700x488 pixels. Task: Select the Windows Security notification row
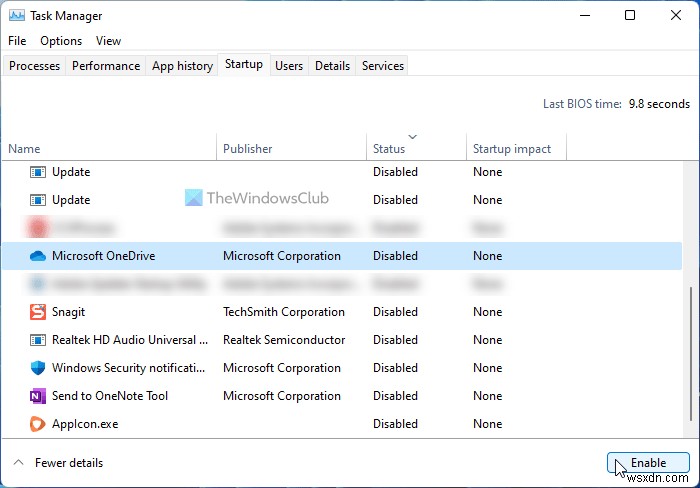coord(342,368)
